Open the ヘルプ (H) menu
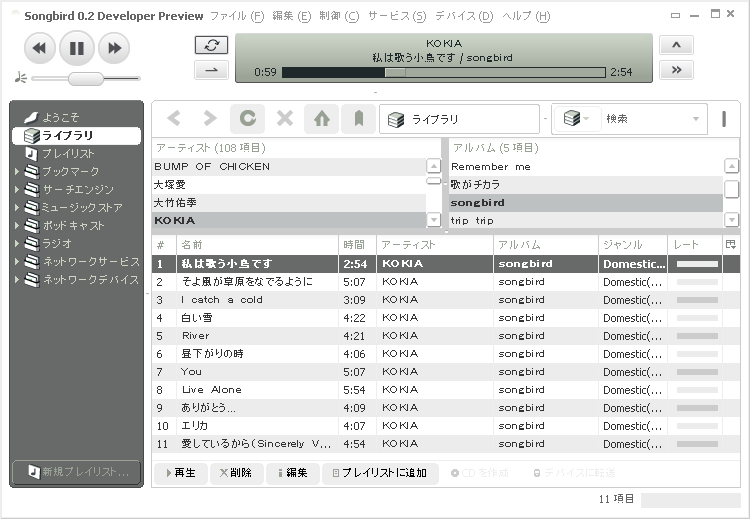Image resolution: width=750 pixels, height=519 pixels. [x=526, y=16]
